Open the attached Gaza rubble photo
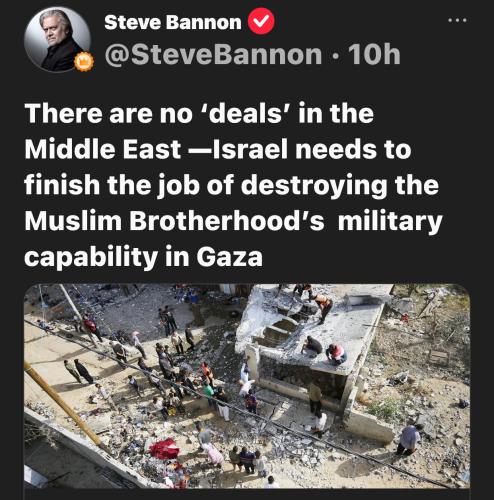 (247, 386)
